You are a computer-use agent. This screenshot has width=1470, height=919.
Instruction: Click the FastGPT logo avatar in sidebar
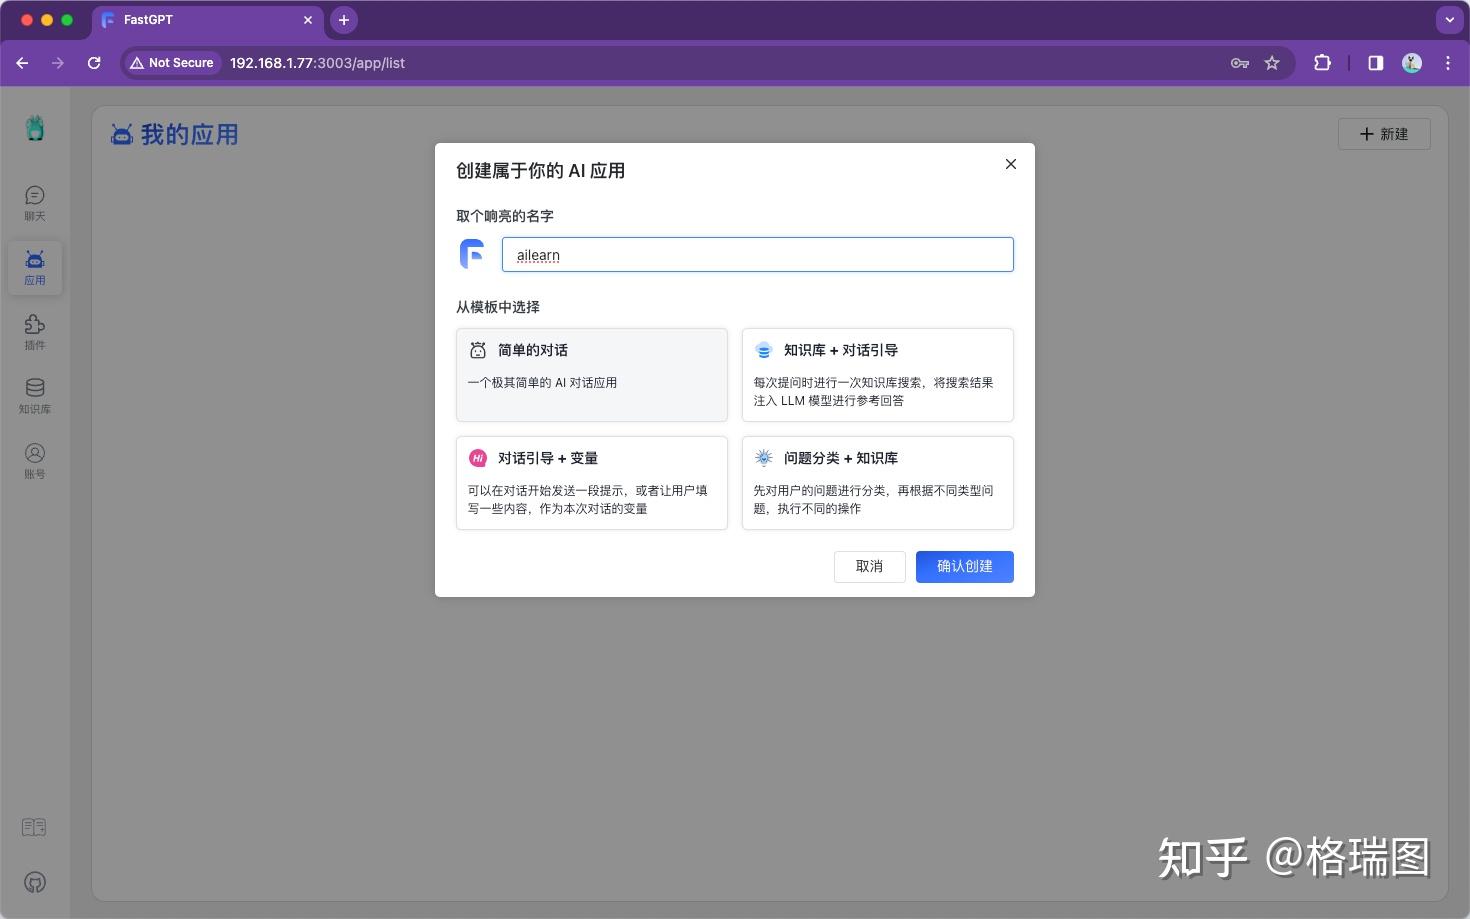tap(35, 128)
